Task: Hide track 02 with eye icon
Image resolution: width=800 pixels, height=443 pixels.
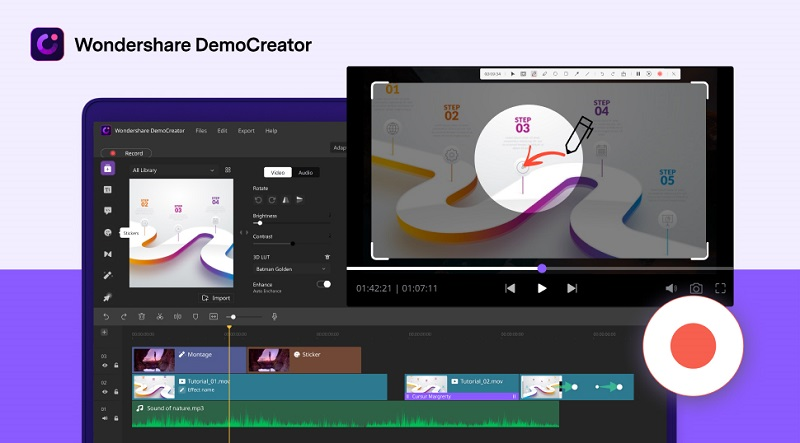Action: pyautogui.click(x=105, y=392)
